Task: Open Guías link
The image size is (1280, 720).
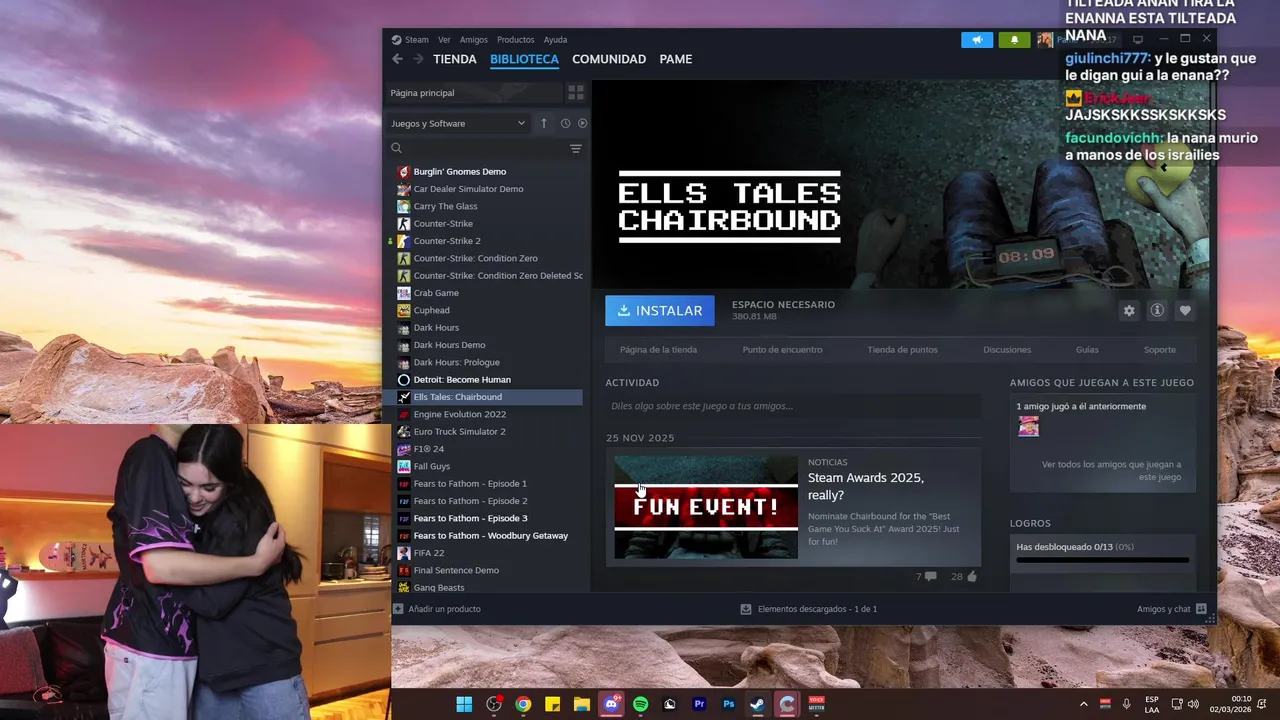Action: (1087, 350)
